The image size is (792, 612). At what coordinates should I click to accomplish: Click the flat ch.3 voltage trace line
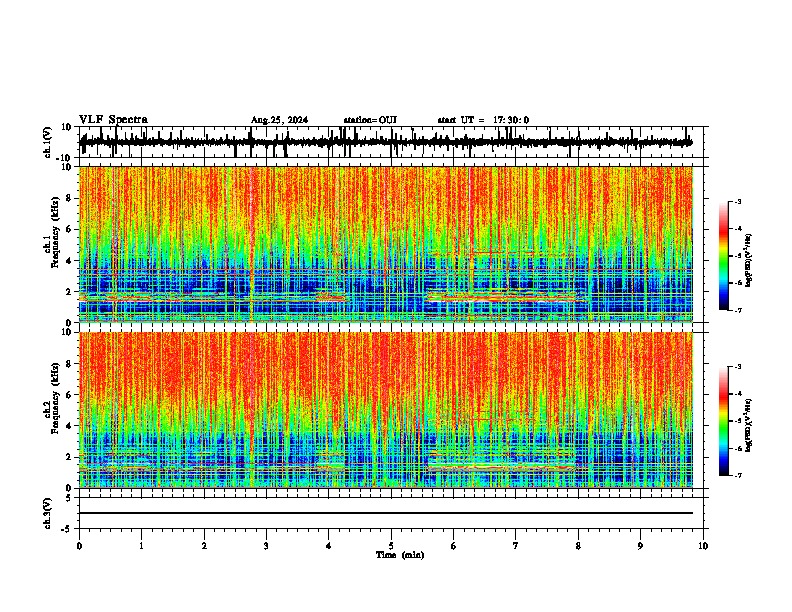click(385, 513)
